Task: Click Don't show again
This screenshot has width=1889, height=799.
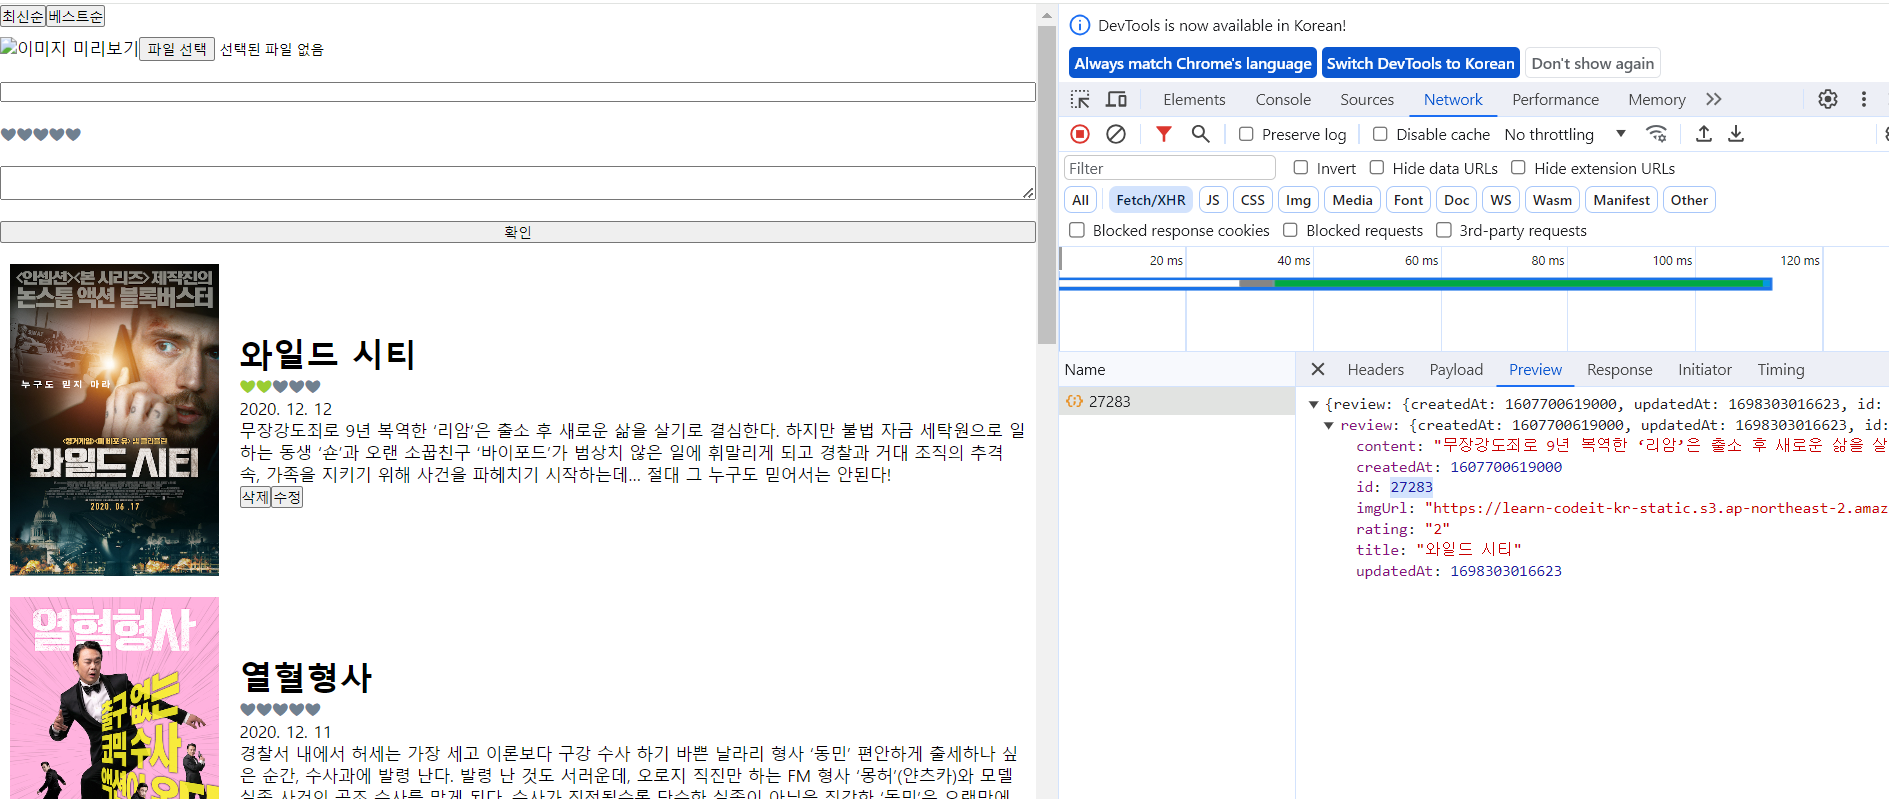Action: pyautogui.click(x=1592, y=63)
